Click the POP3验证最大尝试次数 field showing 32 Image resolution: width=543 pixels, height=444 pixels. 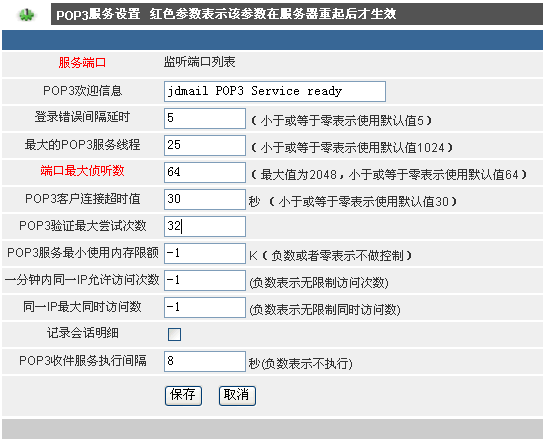click(205, 227)
